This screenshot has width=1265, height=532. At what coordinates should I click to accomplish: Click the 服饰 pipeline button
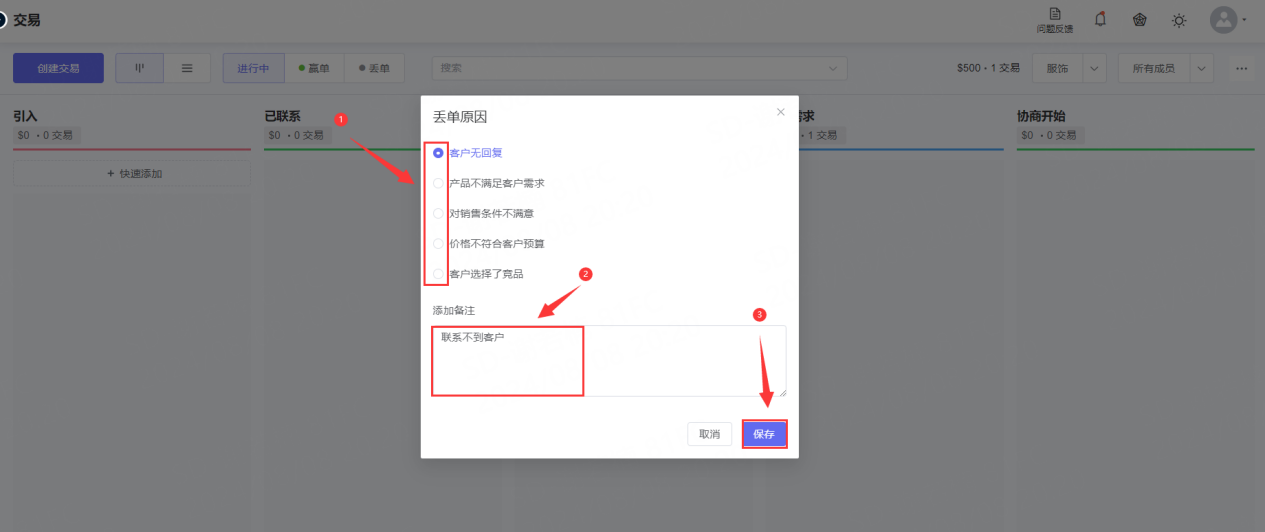(x=1057, y=68)
